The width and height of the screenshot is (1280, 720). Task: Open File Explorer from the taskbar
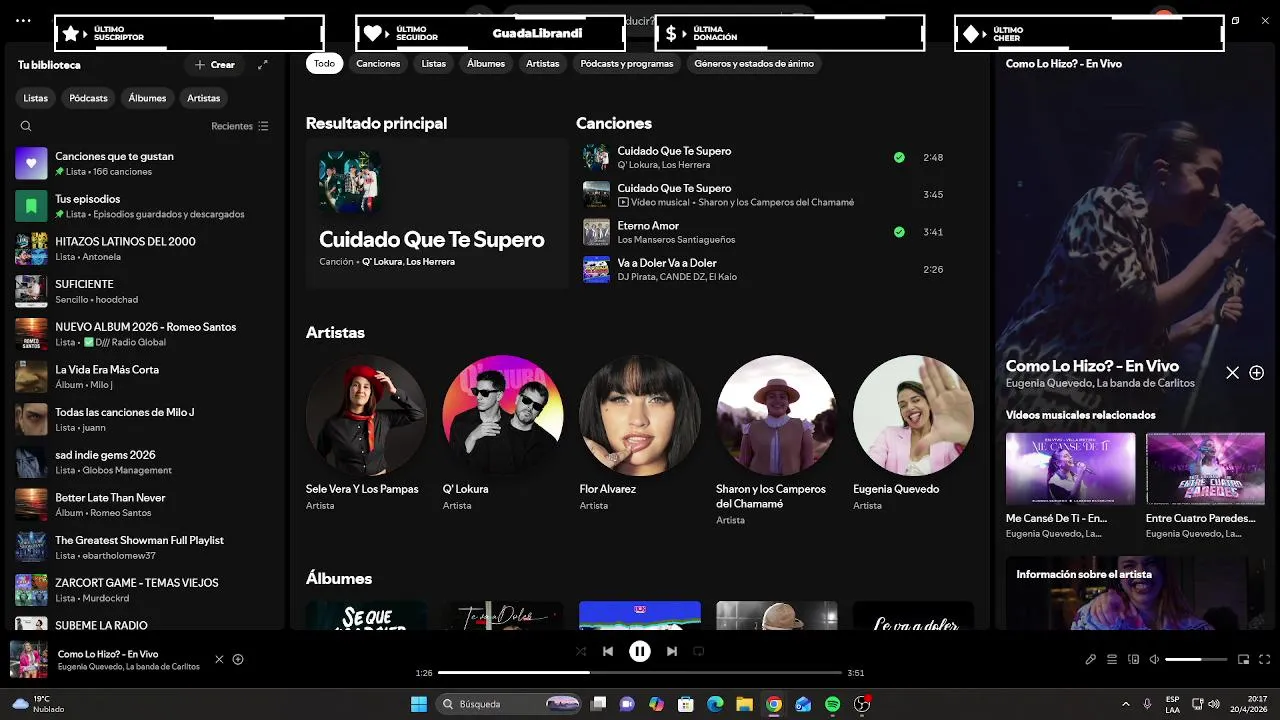point(744,704)
